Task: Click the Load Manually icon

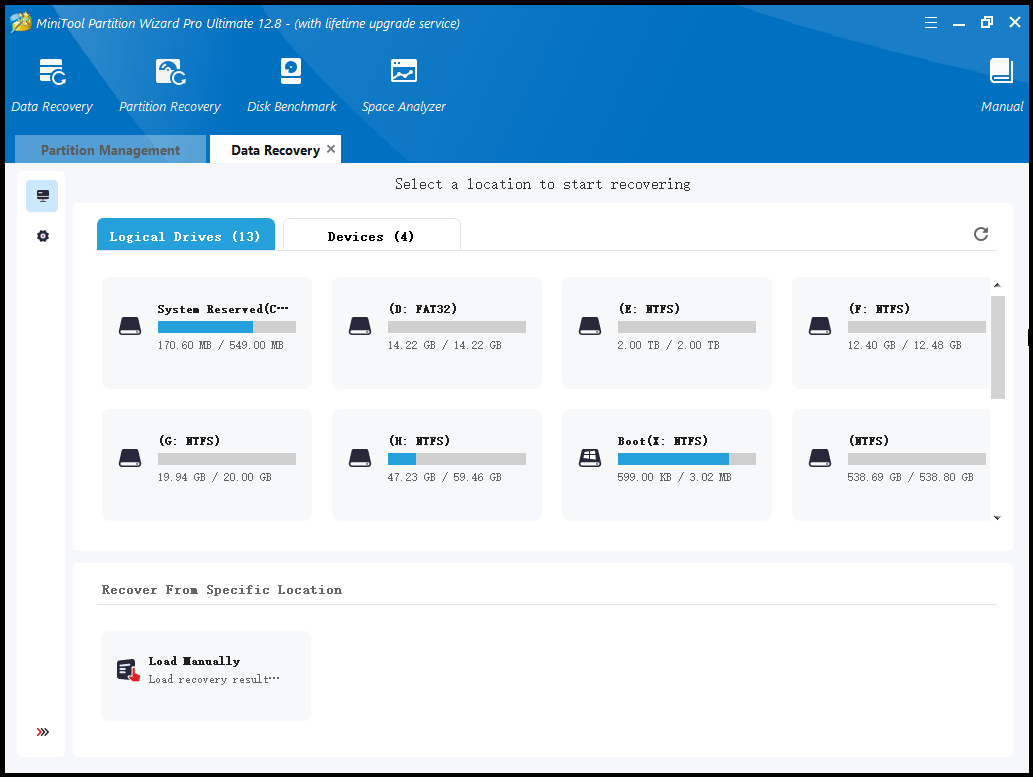Action: click(128, 670)
